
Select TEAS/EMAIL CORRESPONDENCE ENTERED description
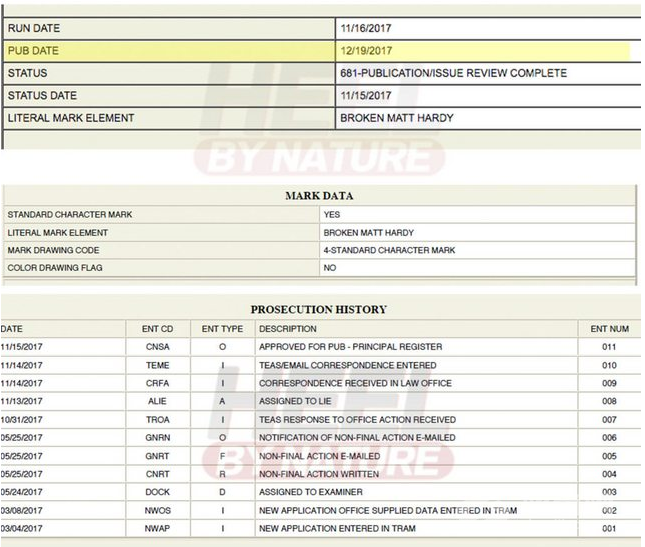point(348,365)
